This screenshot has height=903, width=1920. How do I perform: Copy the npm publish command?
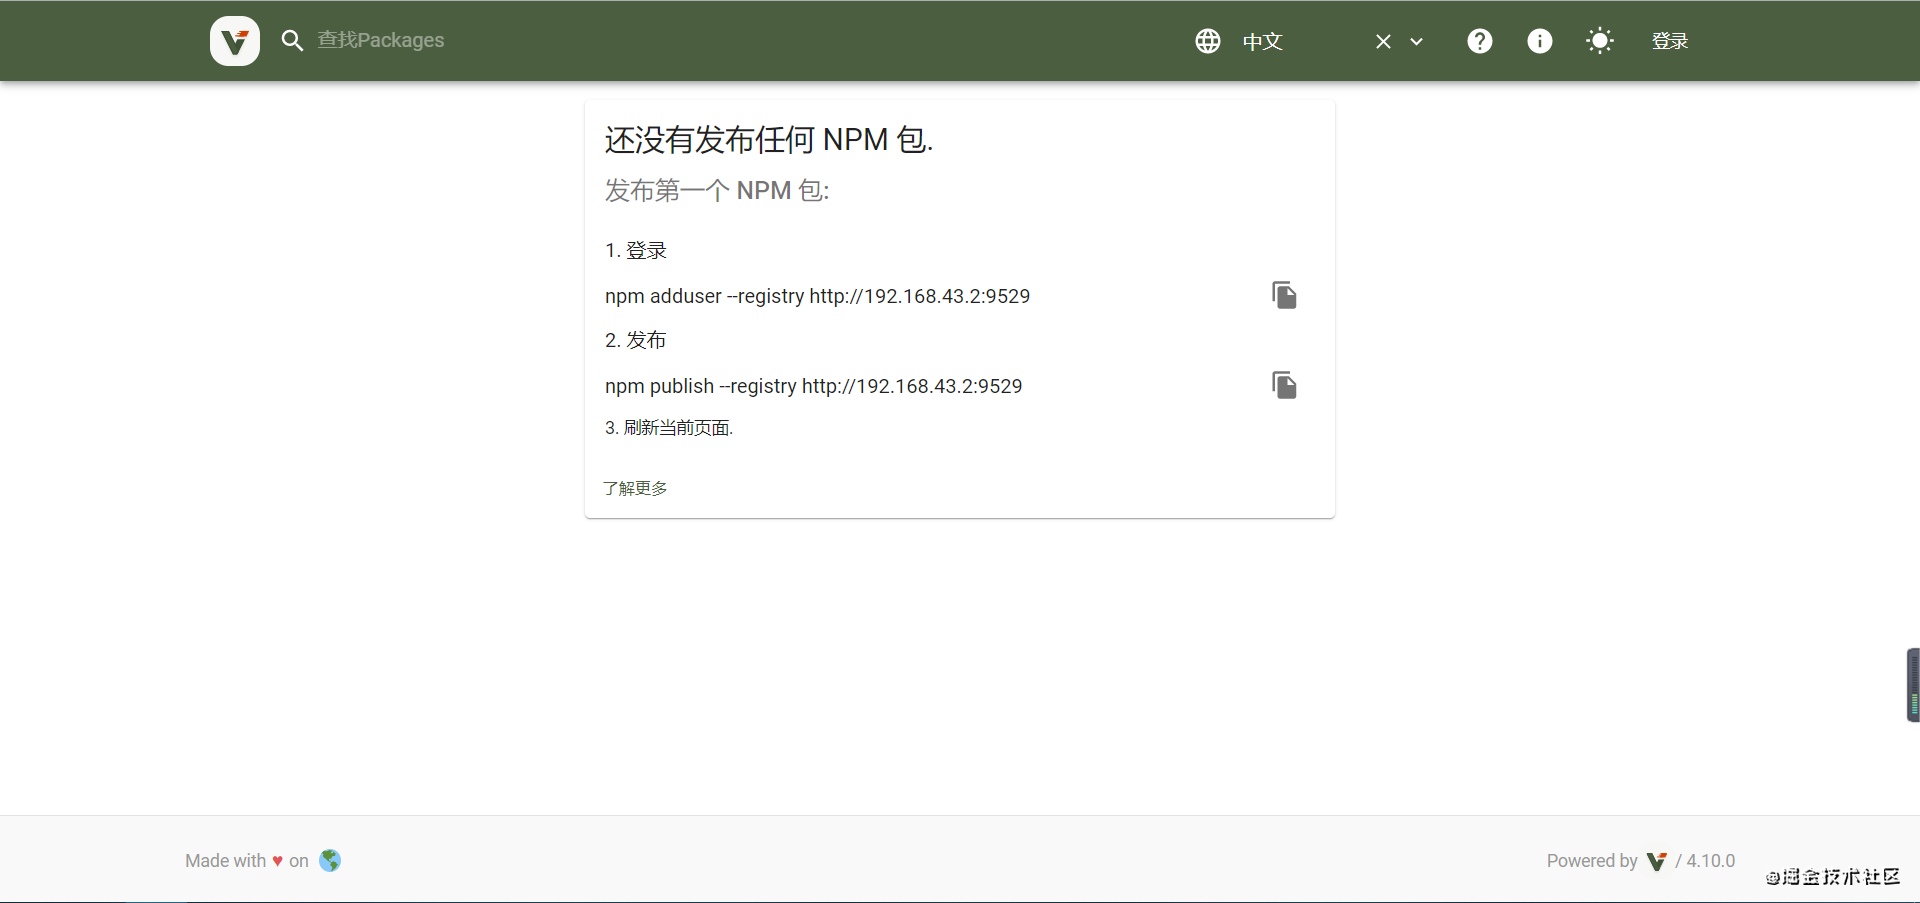pos(1284,385)
